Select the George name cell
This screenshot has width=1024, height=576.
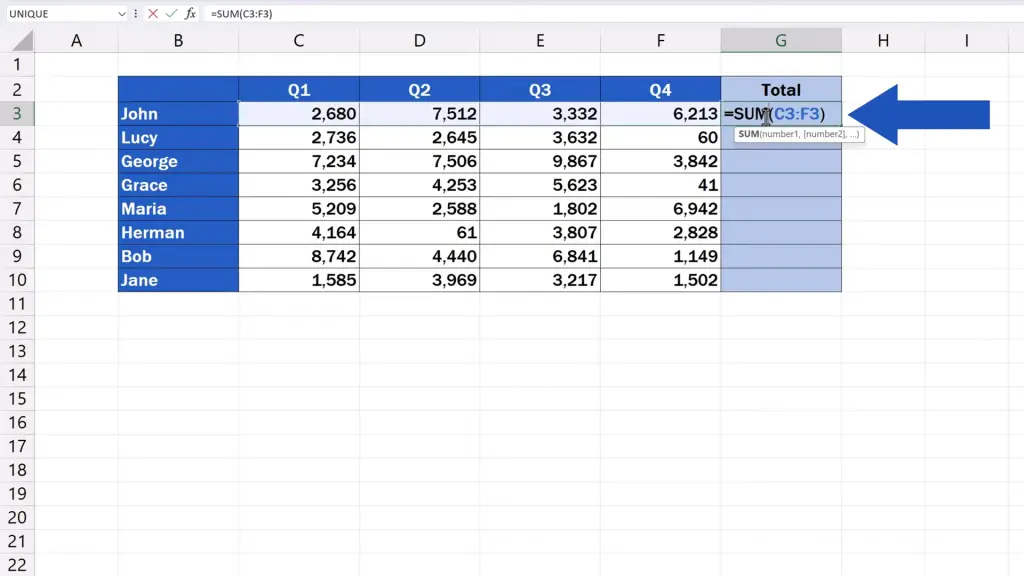(x=178, y=161)
